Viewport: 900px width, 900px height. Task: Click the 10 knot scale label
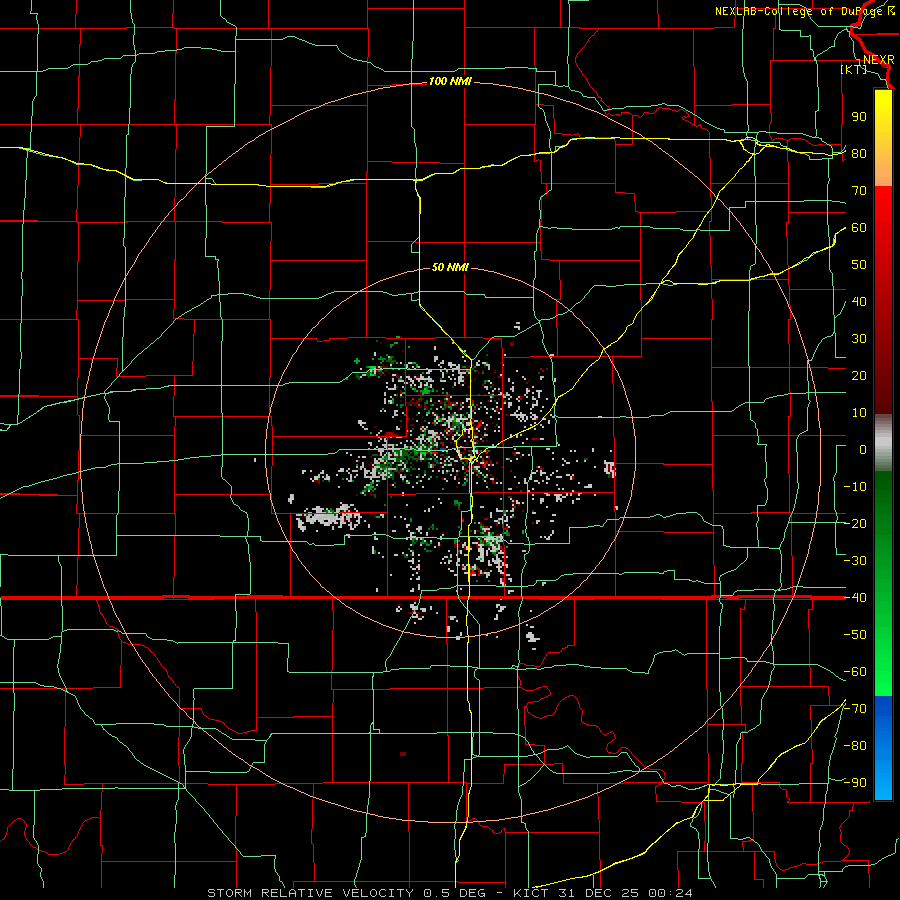point(859,413)
